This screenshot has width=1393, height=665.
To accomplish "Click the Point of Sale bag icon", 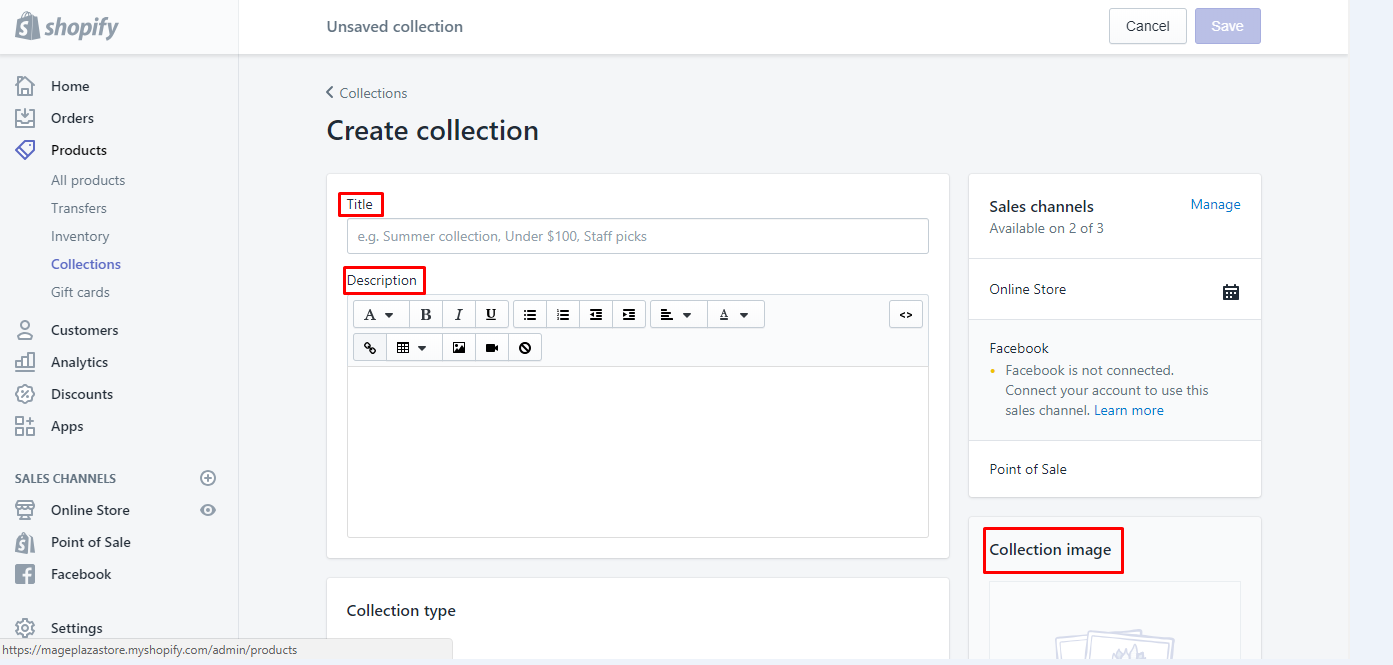I will [x=25, y=542].
